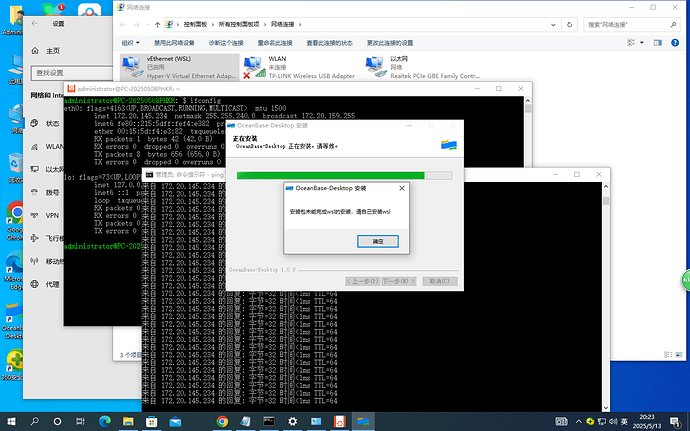Open Task View on the taskbar
The image size is (690, 431).
pos(80,422)
